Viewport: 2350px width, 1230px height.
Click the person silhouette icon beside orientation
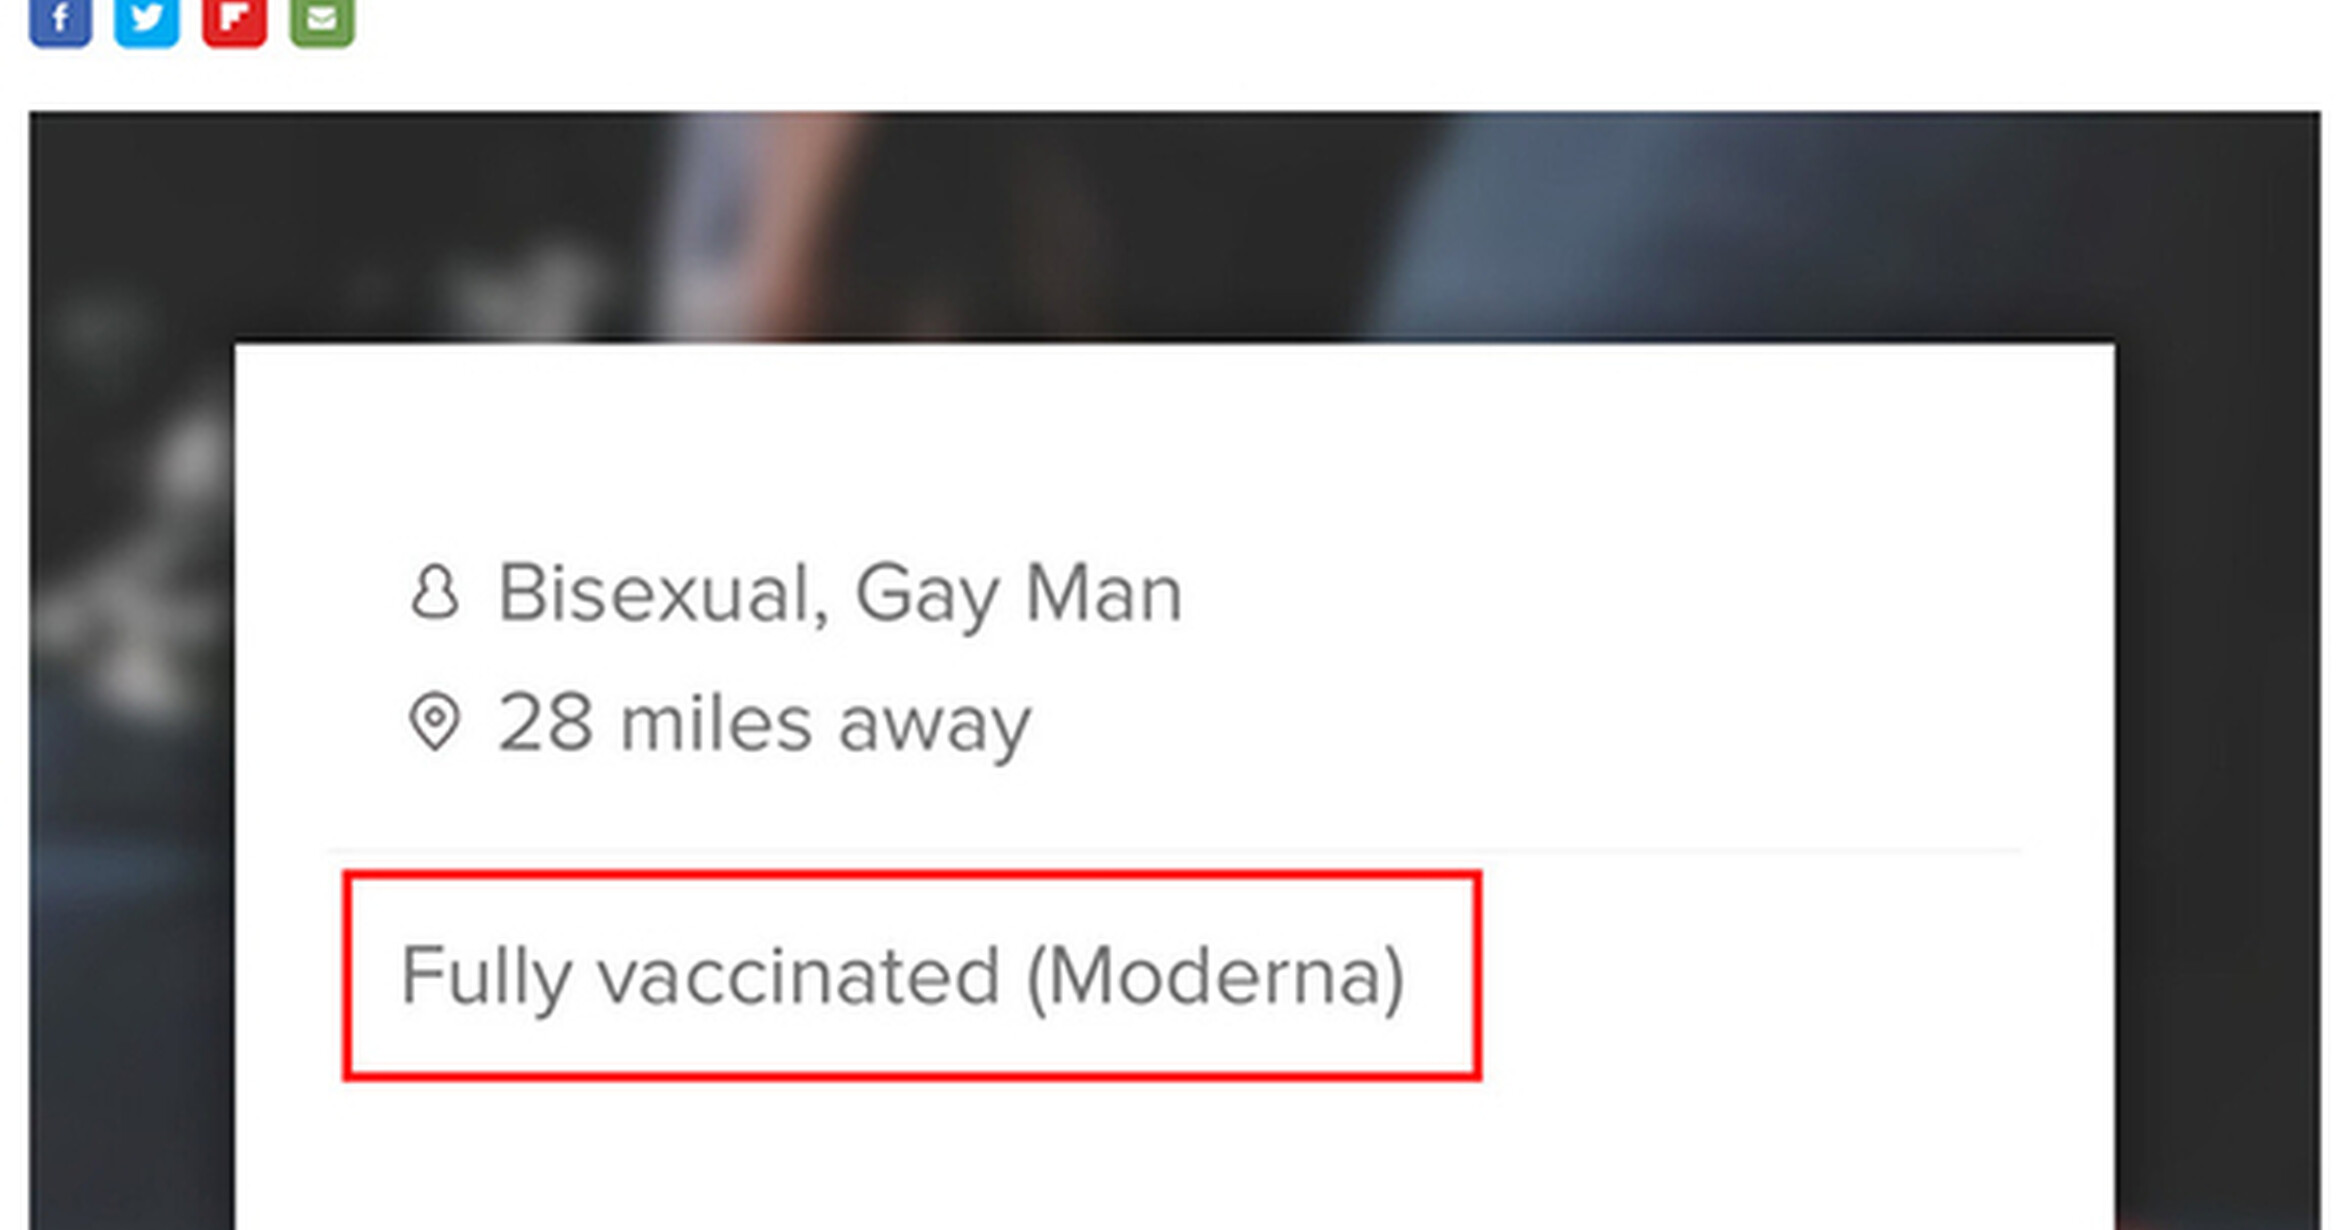coord(435,593)
